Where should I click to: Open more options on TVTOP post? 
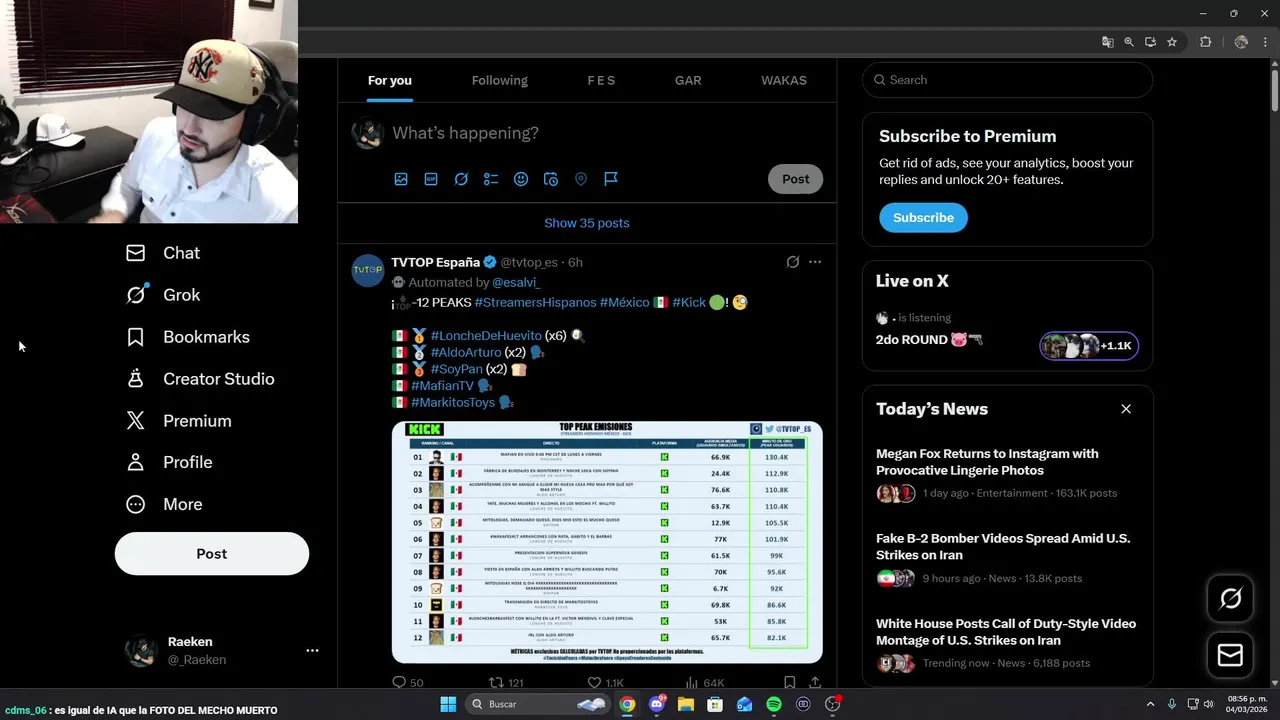point(815,262)
